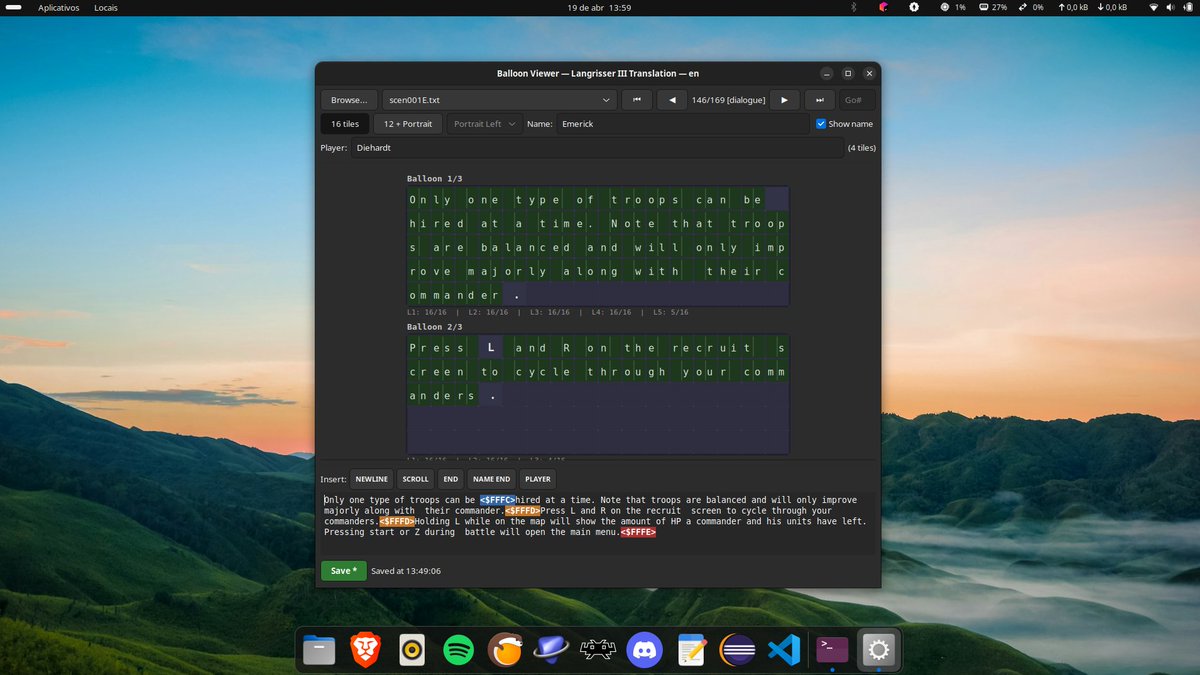The height and width of the screenshot is (675, 1200).
Task: Open Discord from the dock
Action: pos(645,651)
